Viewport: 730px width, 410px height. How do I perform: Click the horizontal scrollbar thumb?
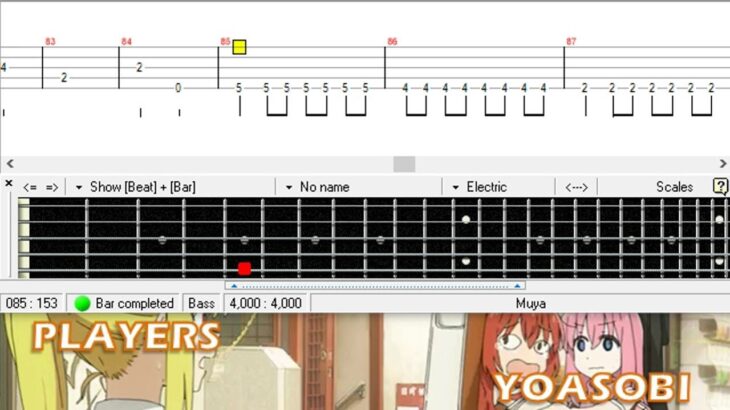[x=404, y=164]
